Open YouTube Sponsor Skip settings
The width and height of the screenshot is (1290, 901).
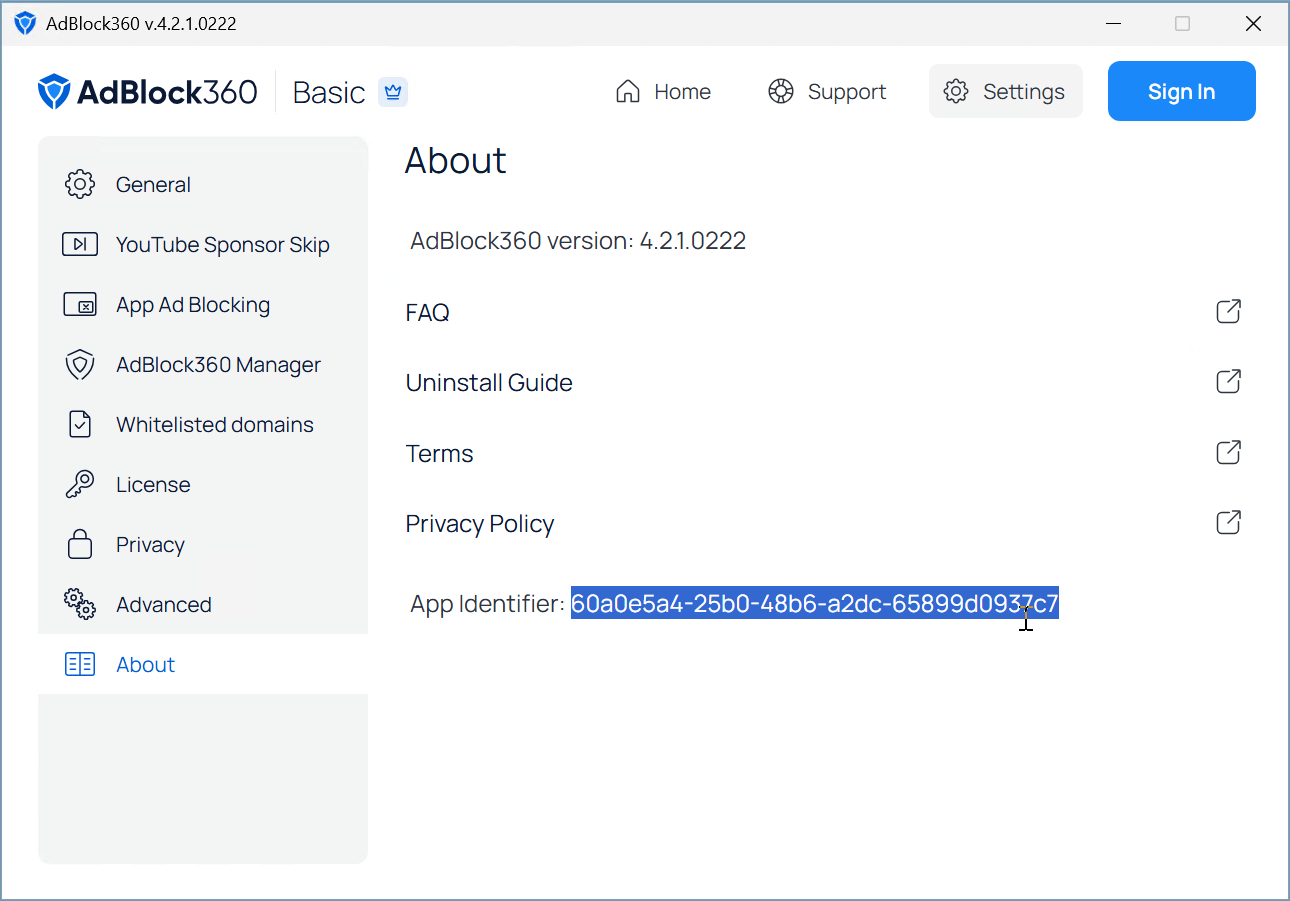coord(203,244)
